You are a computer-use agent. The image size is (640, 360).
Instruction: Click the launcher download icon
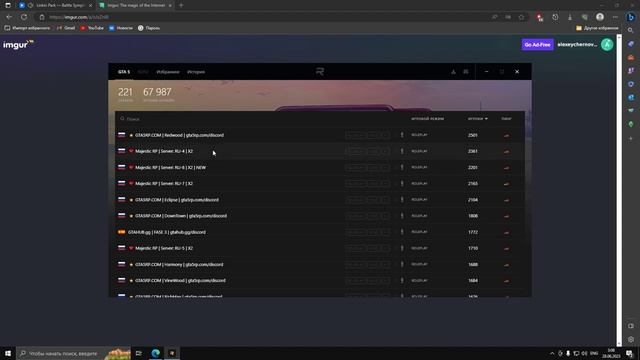(x=453, y=72)
